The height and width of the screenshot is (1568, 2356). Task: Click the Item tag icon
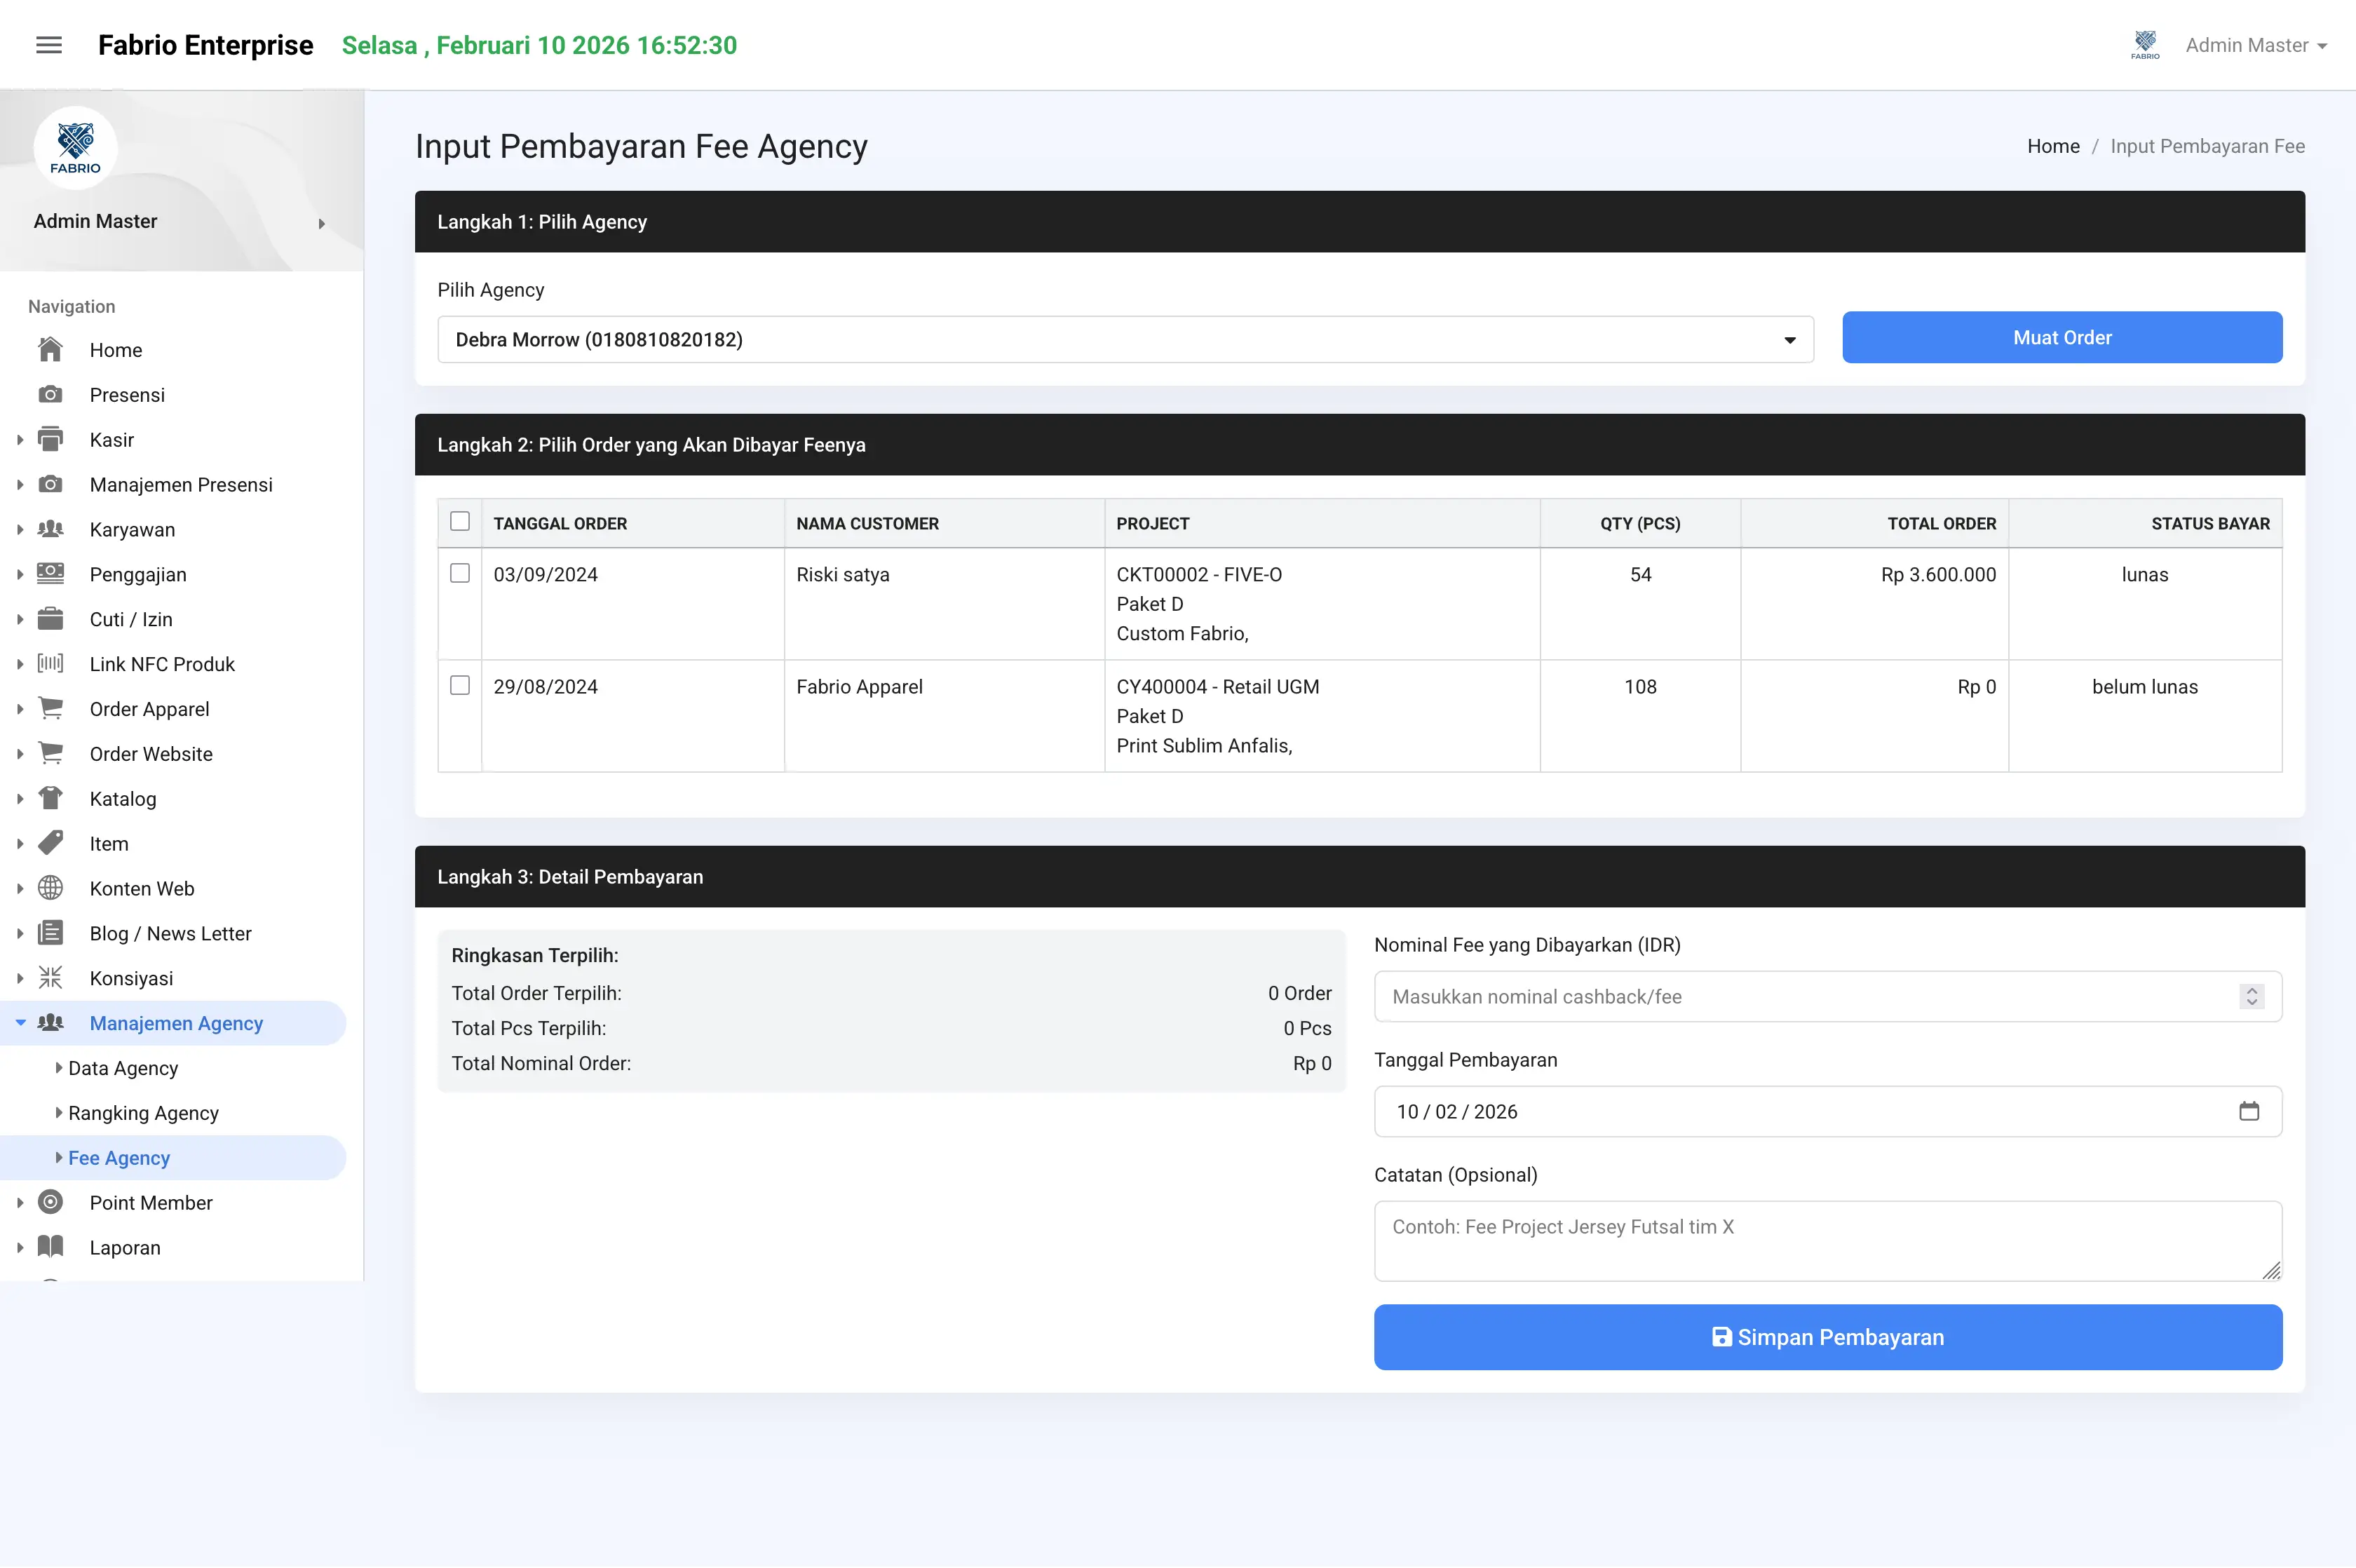pyautogui.click(x=50, y=843)
